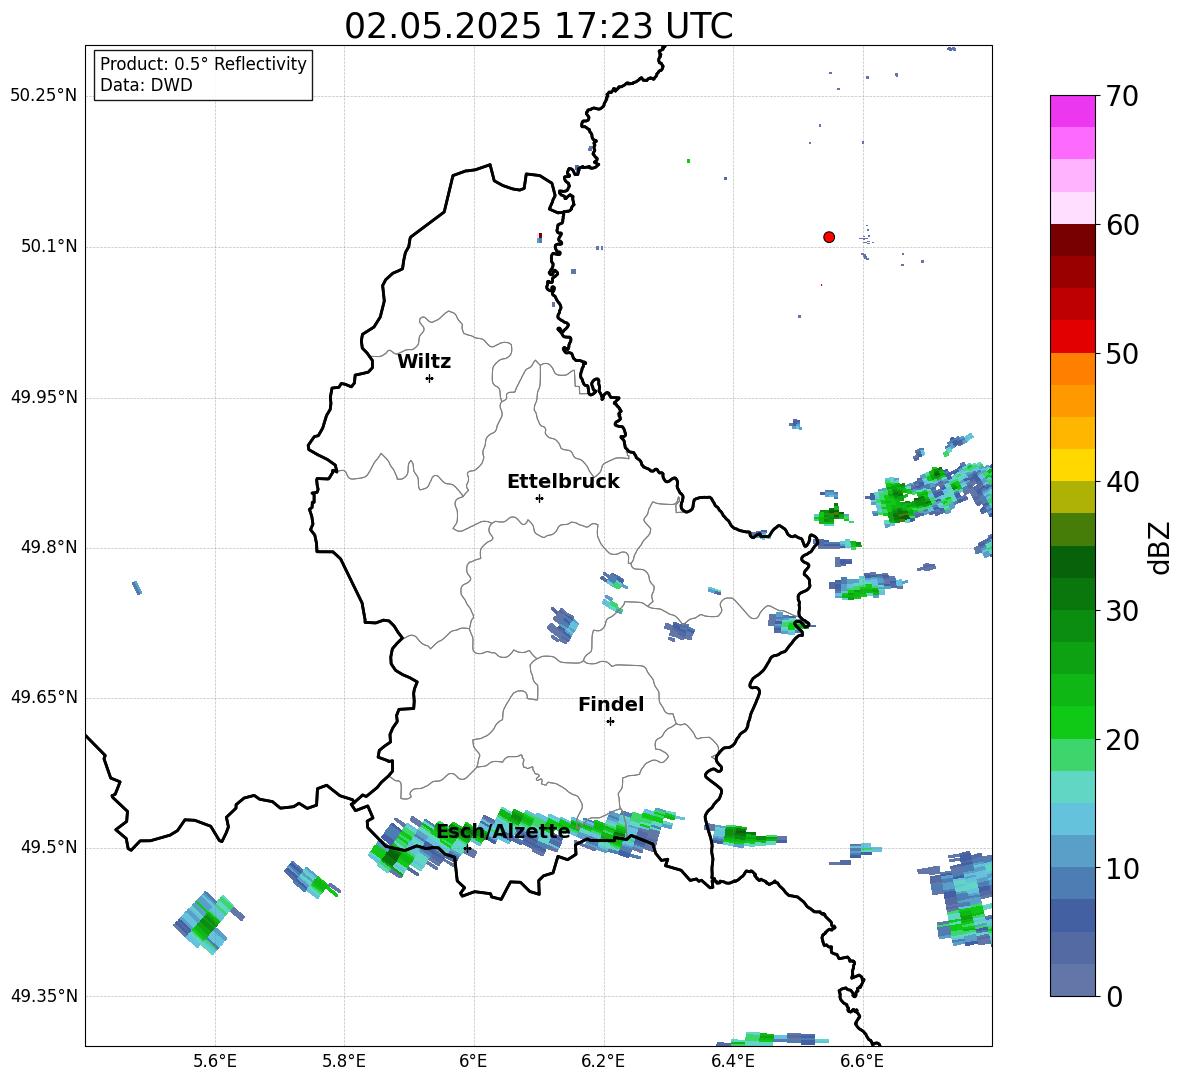Click the dBZ colorbar label
This screenshot has height=1081, width=1184.
point(1158,547)
